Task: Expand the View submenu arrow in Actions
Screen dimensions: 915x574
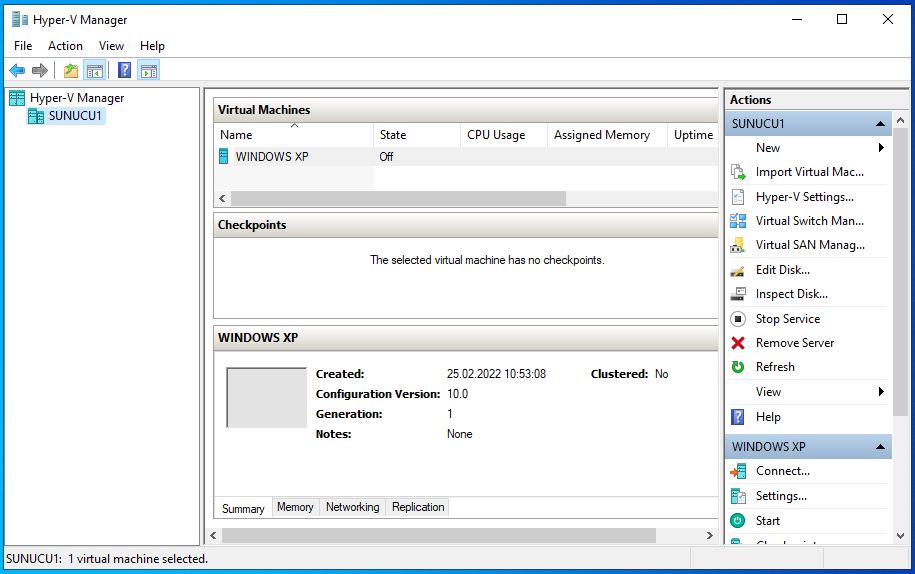Action: (881, 391)
